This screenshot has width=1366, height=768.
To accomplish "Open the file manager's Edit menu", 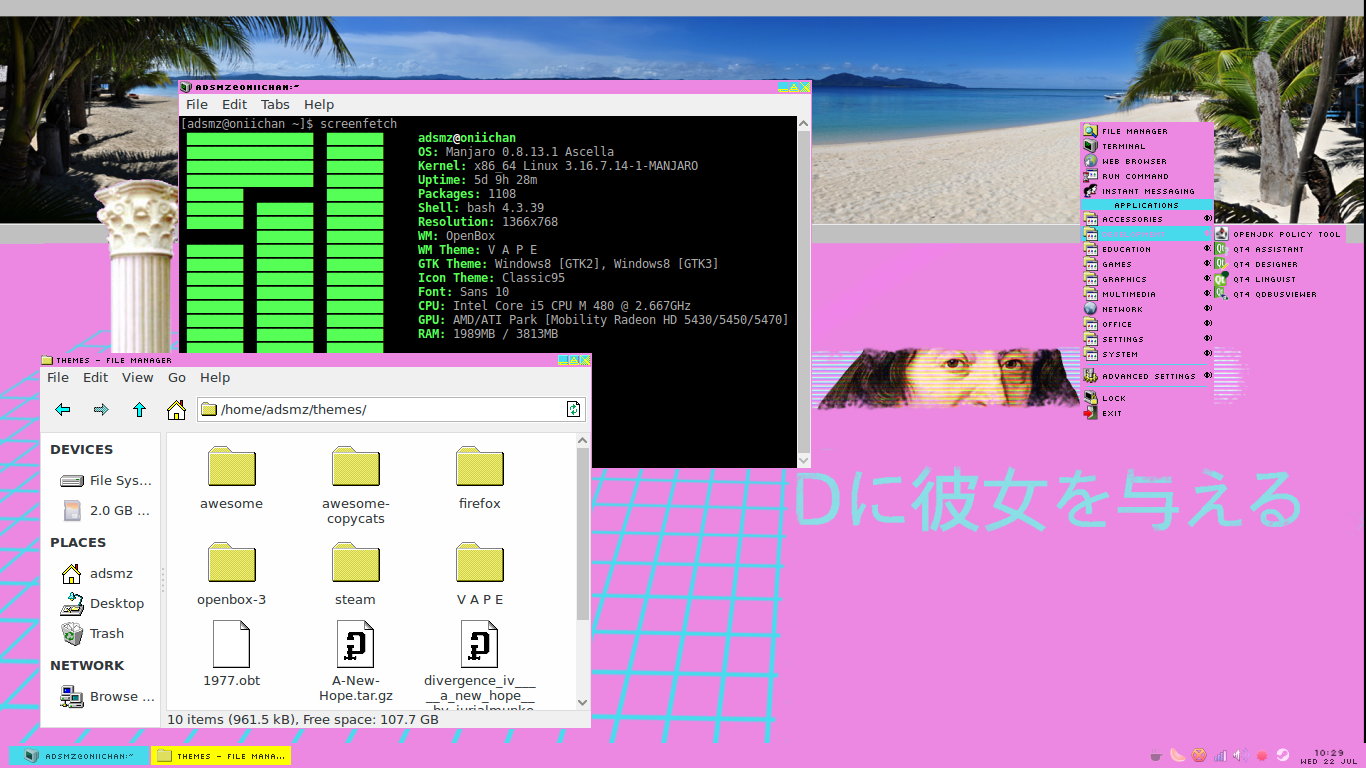I will tap(95, 377).
